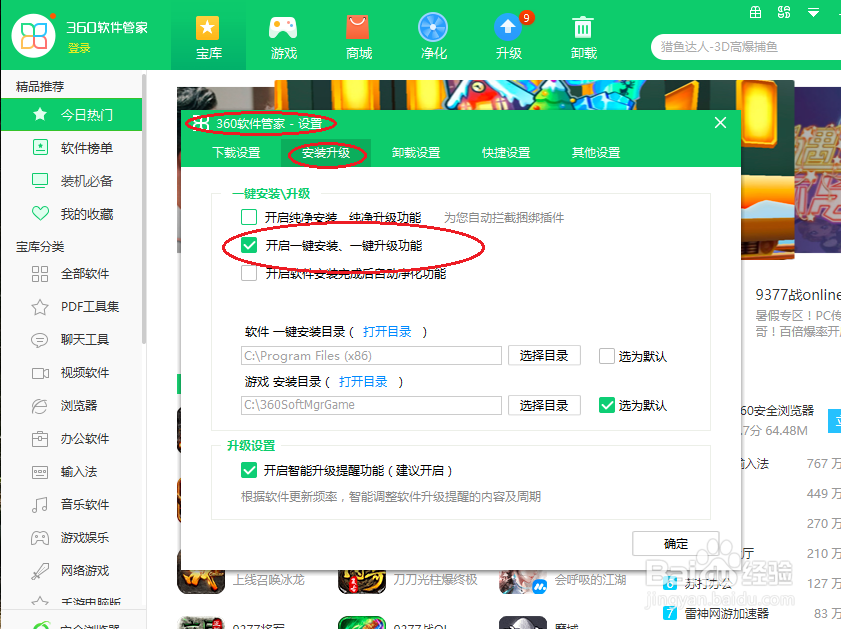Click the 上线召唤冰龙 game thumbnail
The width and height of the screenshot is (841, 629).
[x=201, y=582]
